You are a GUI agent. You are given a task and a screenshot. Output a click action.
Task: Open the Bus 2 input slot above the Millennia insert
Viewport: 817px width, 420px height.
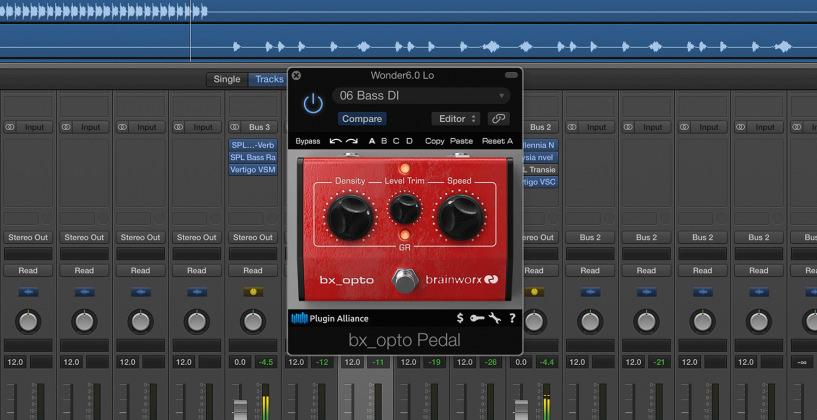click(x=540, y=127)
